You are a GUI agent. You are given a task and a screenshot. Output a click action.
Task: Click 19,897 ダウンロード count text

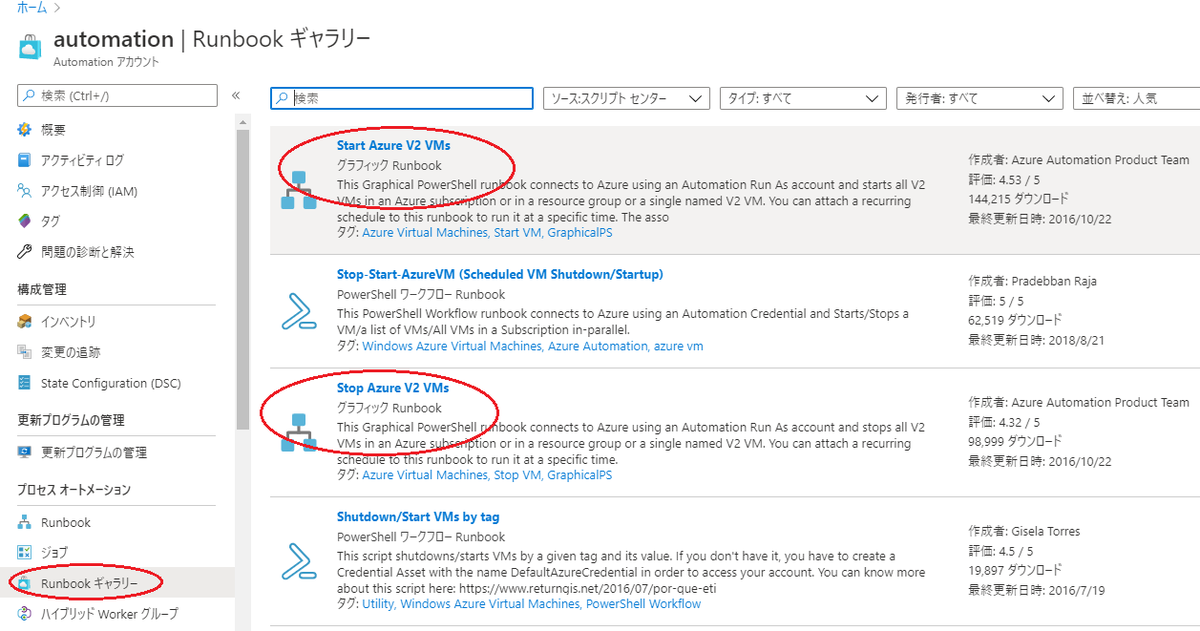1015,570
